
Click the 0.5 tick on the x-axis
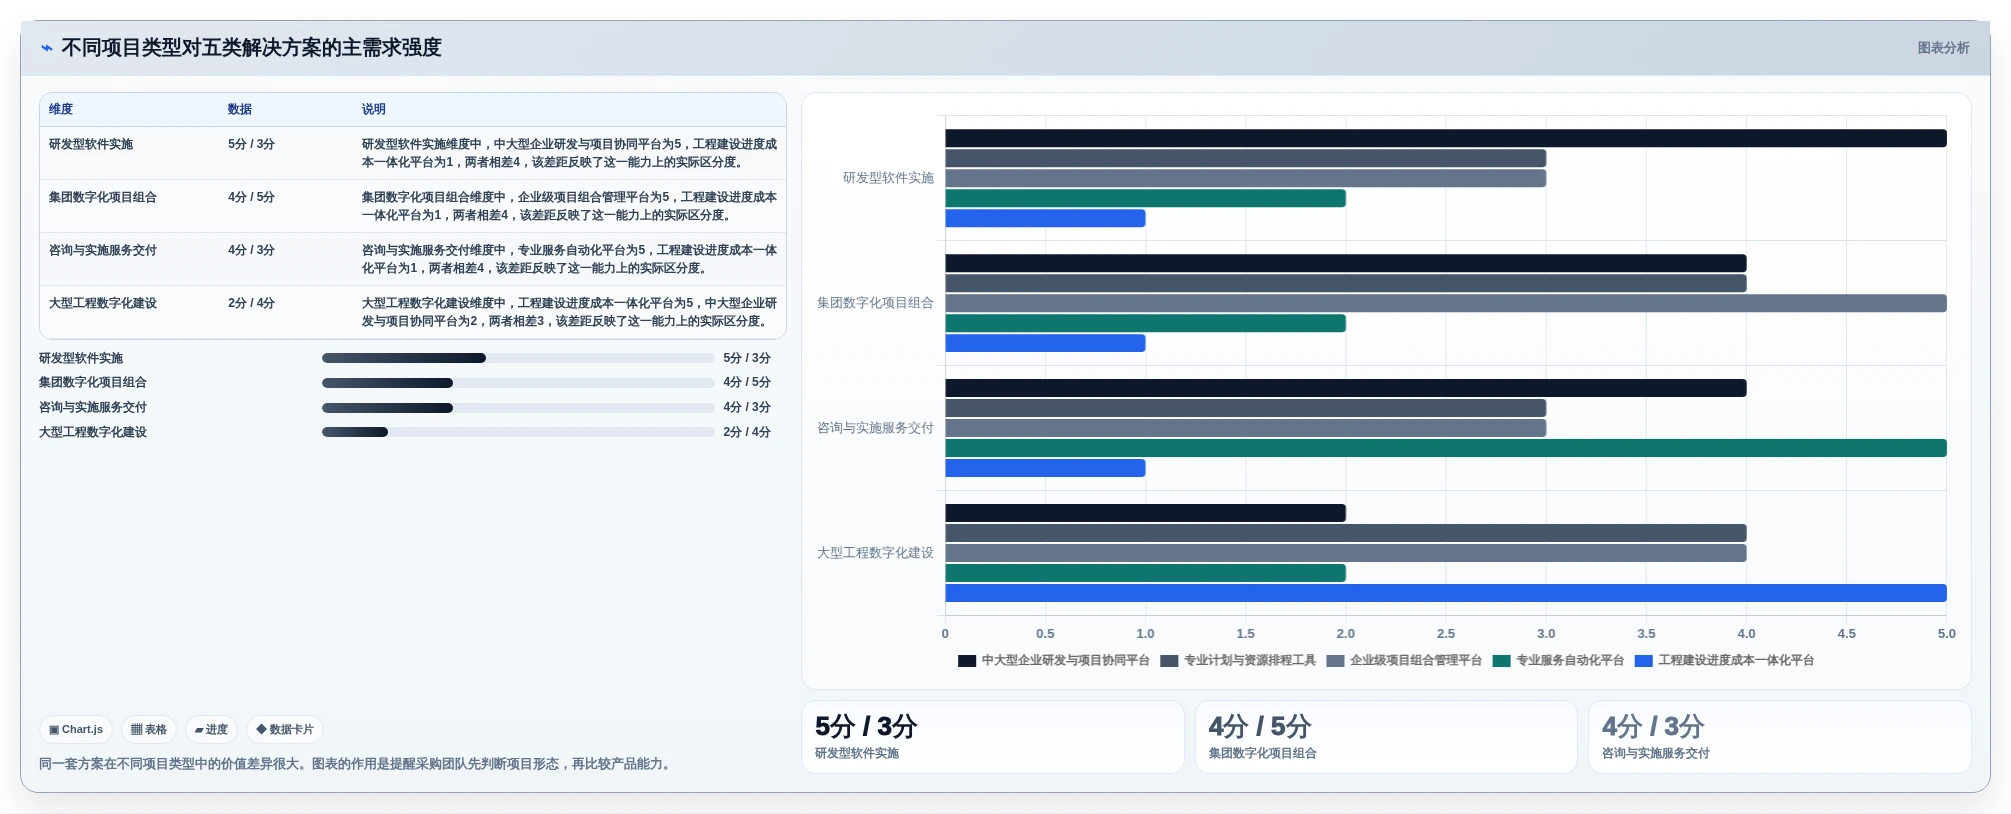point(1045,634)
